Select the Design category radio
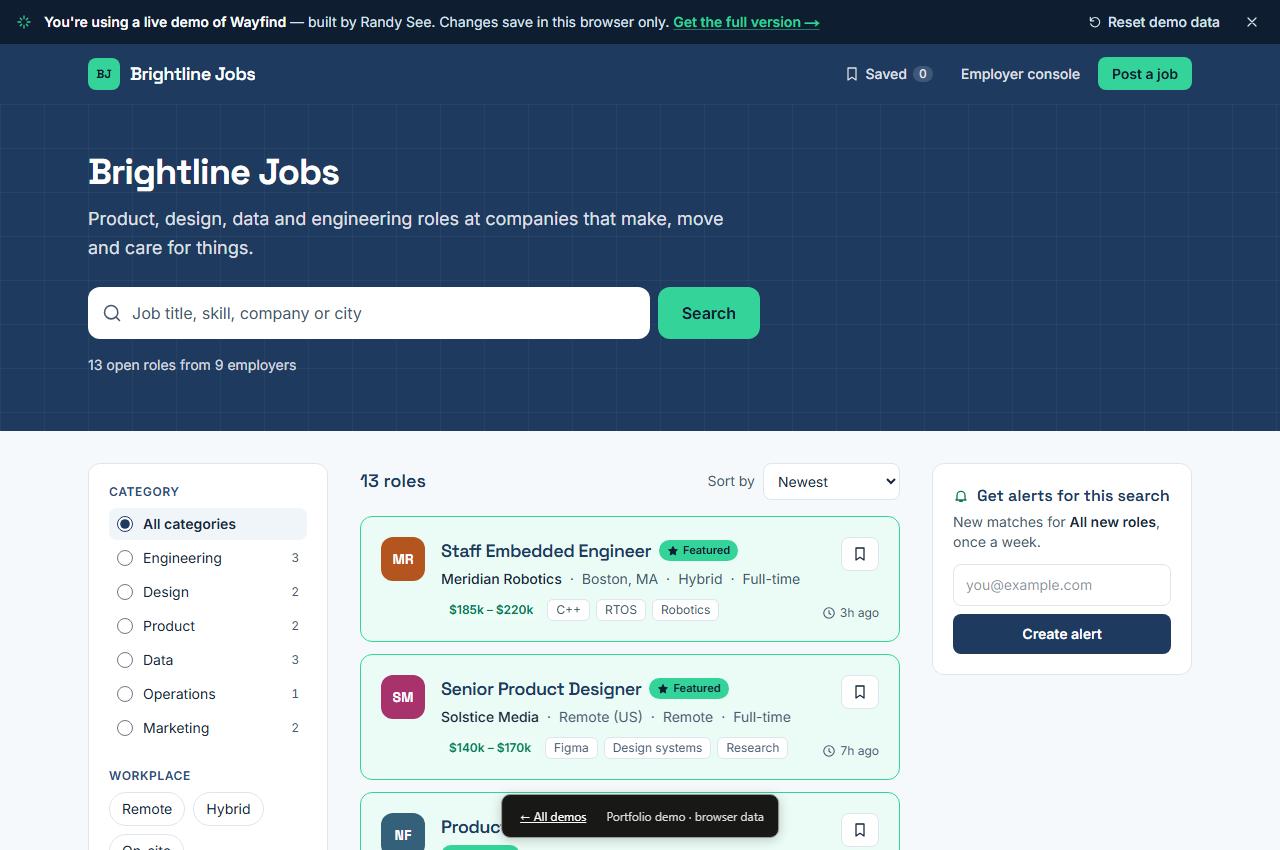The image size is (1280, 850). 125,592
